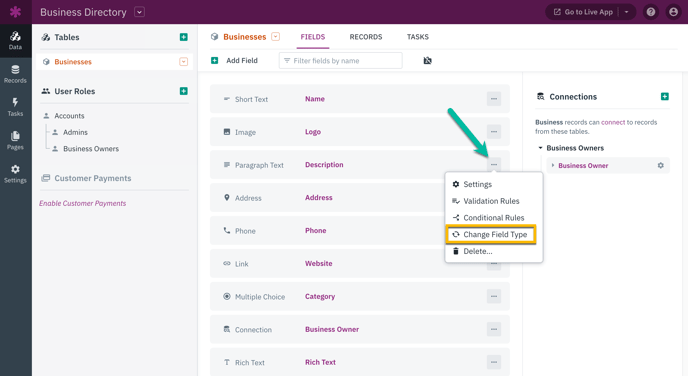Open the Data section in sidebar

15,40
